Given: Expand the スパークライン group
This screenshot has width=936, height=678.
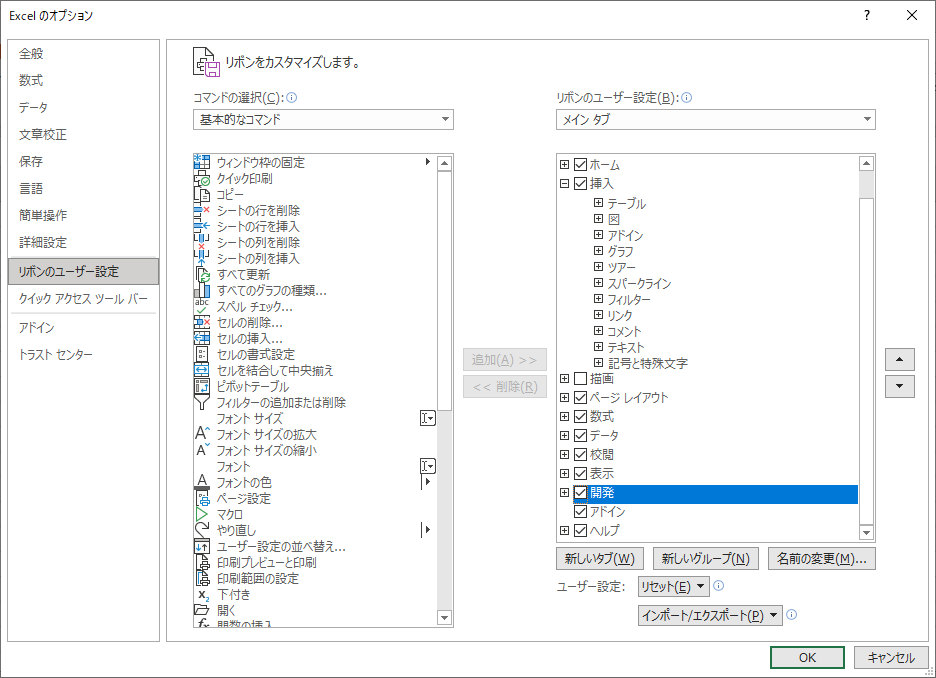Looking at the screenshot, I should [x=598, y=283].
